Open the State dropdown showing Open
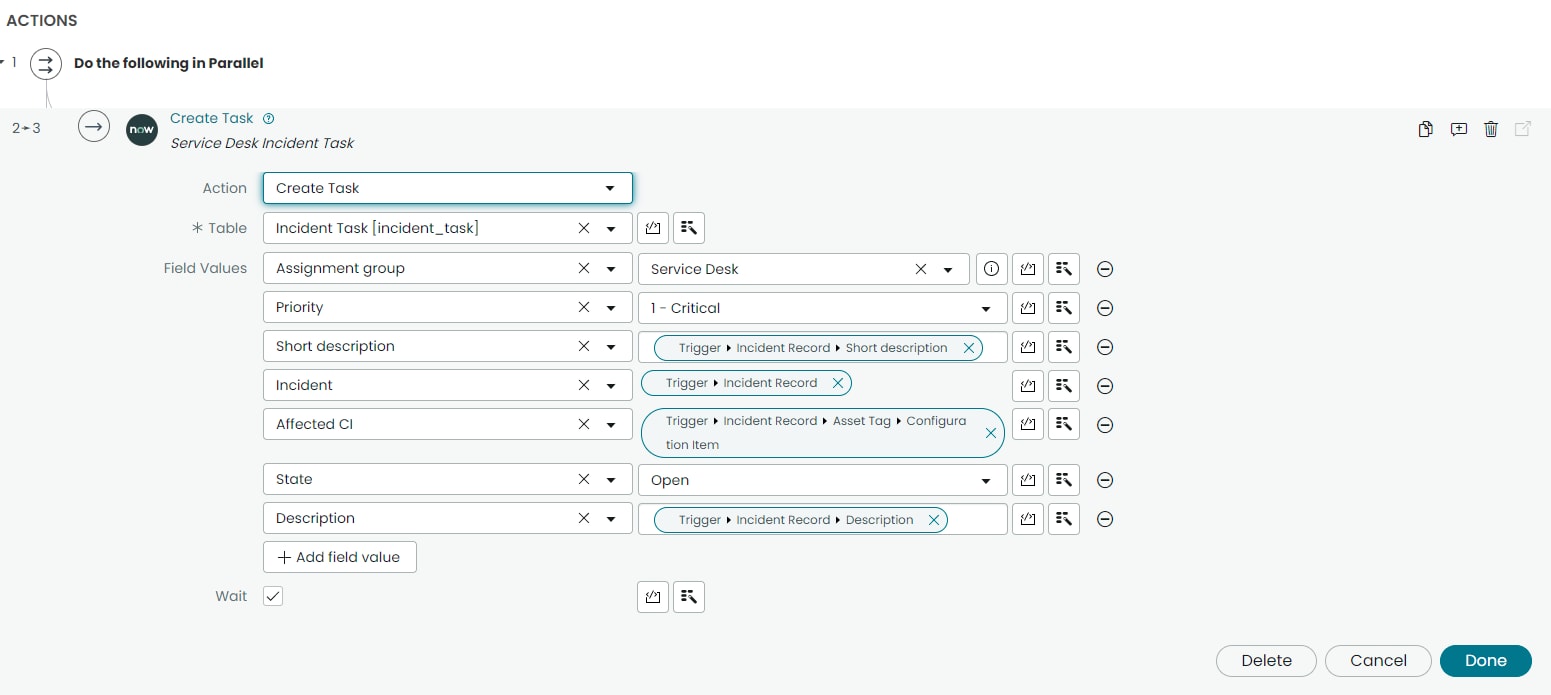 pyautogui.click(x=985, y=480)
